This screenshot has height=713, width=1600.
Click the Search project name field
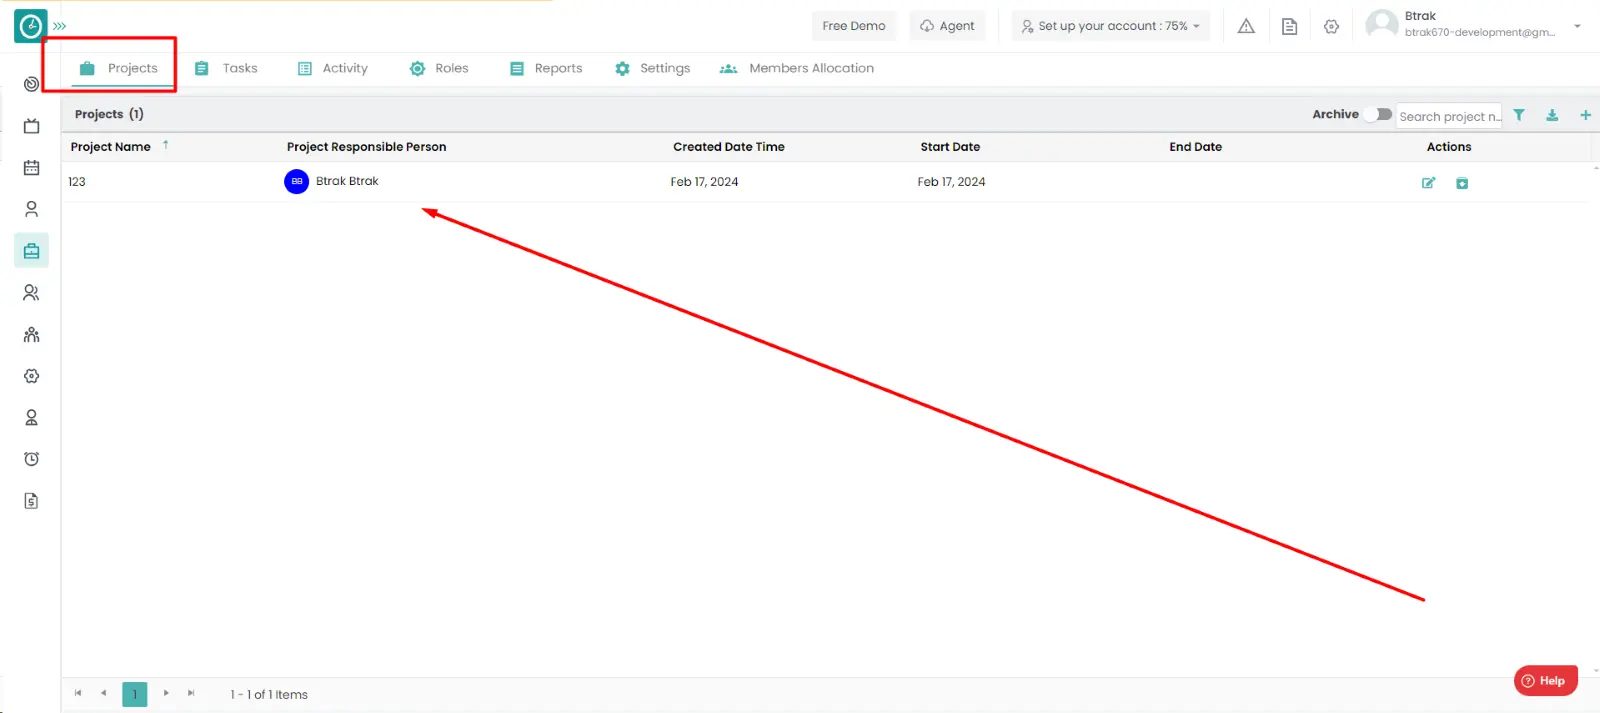tap(1448, 116)
